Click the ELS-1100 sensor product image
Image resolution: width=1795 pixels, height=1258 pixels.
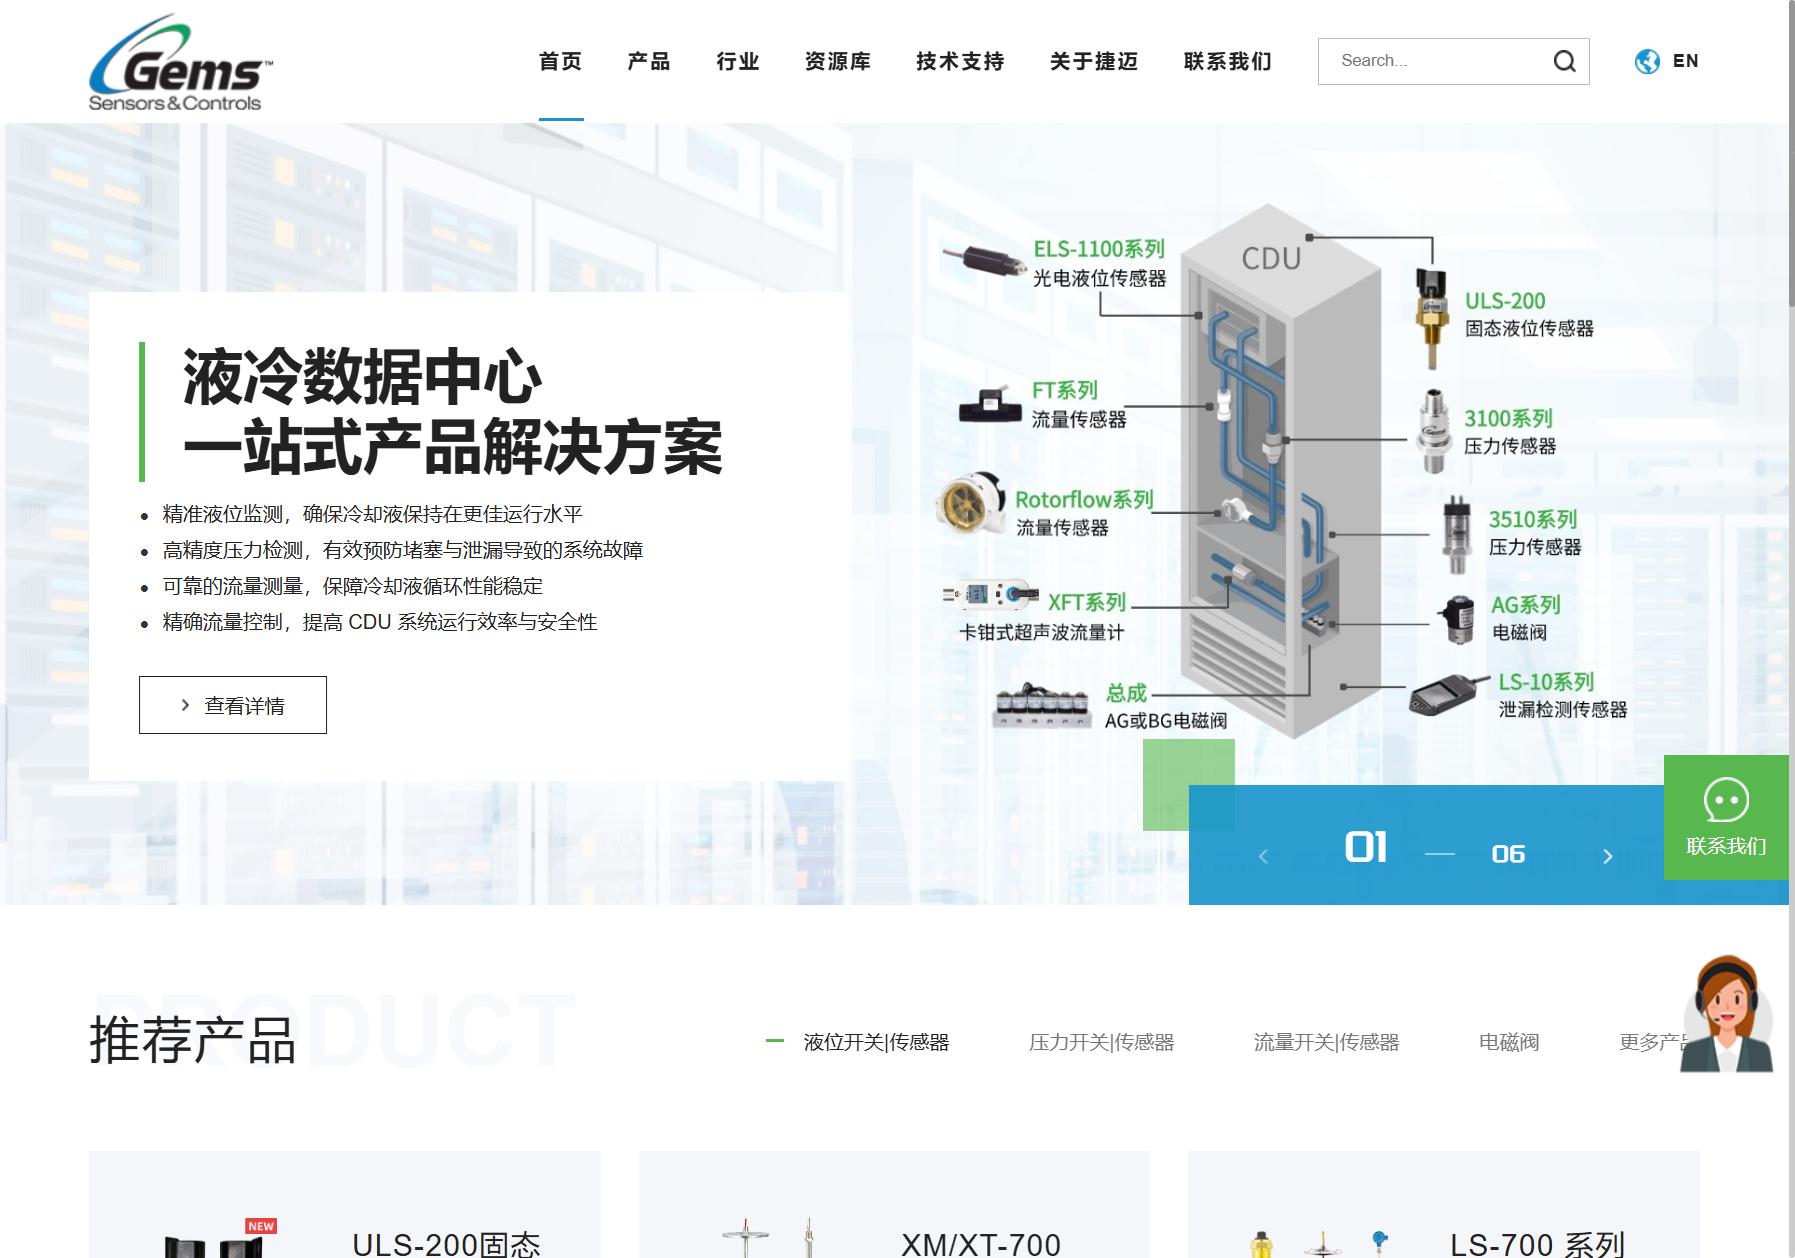click(984, 262)
